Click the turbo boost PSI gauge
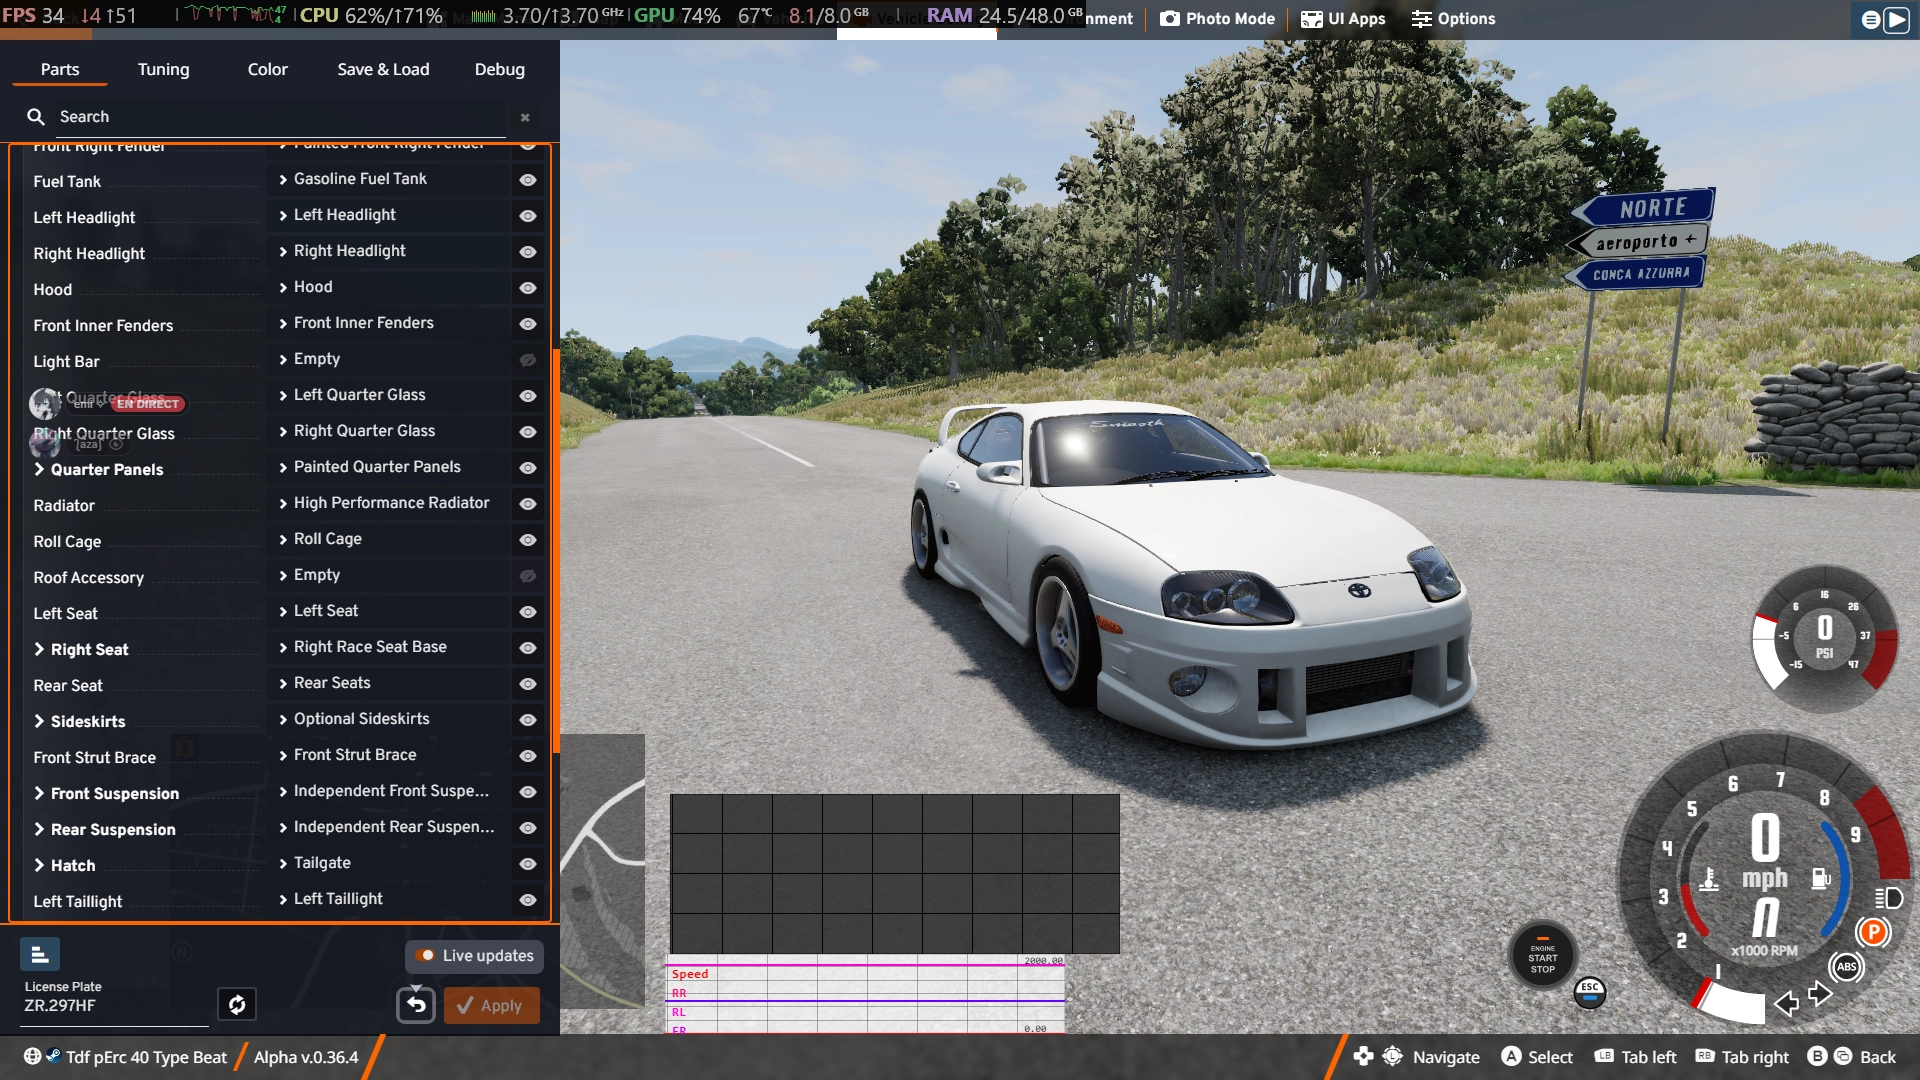1920x1080 pixels. pos(1824,638)
